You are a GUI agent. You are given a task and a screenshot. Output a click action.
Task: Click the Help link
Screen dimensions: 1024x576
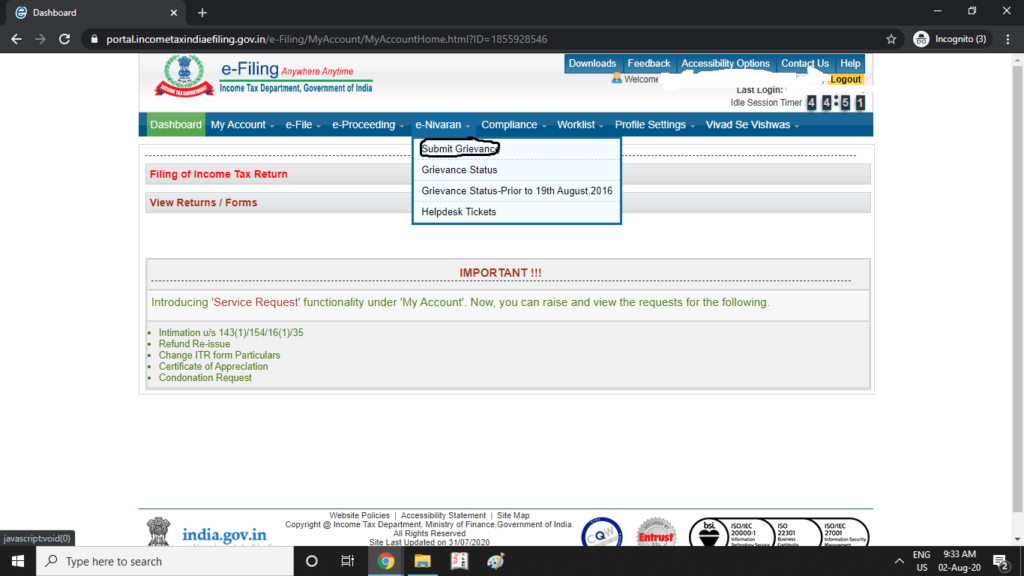(x=850, y=63)
